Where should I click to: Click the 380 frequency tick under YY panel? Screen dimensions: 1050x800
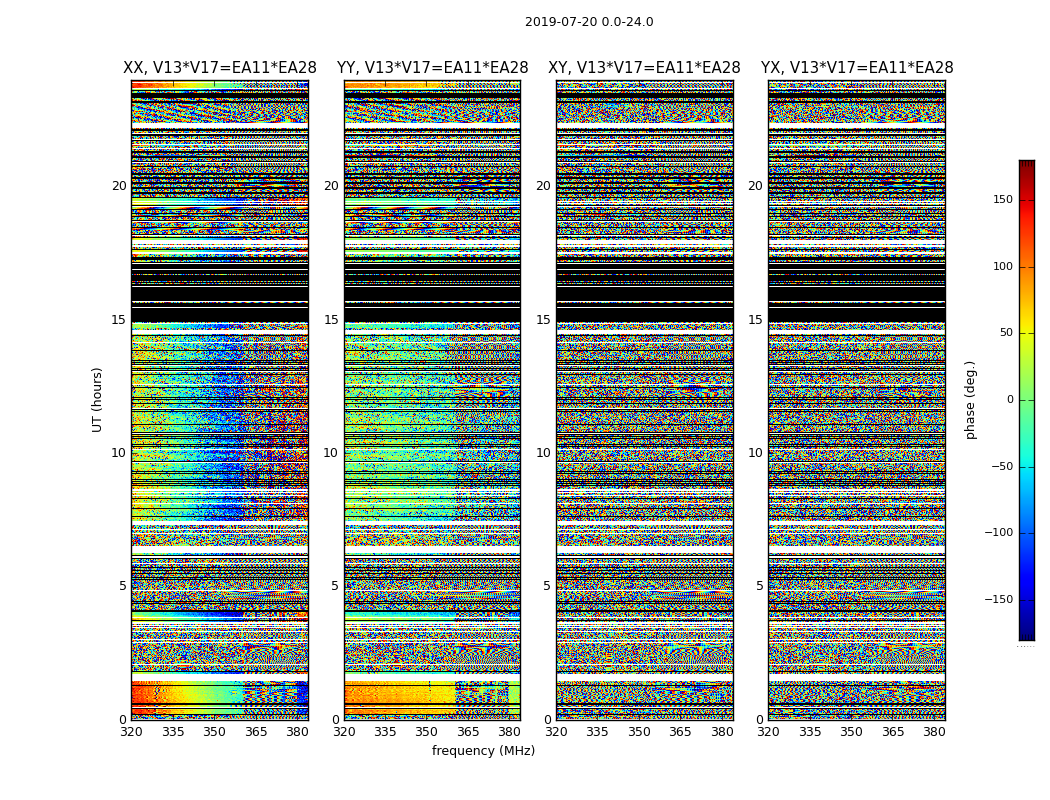[x=510, y=732]
